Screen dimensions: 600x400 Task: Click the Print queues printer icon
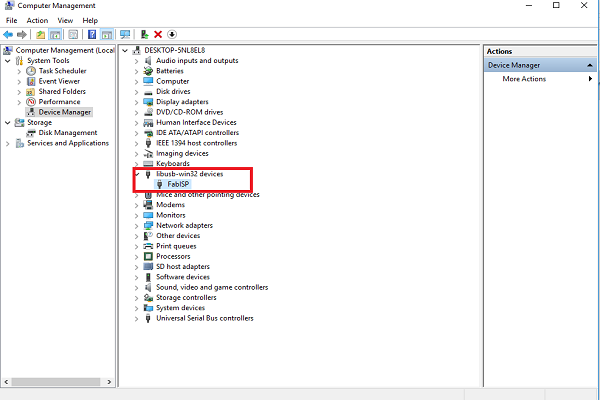(x=148, y=246)
